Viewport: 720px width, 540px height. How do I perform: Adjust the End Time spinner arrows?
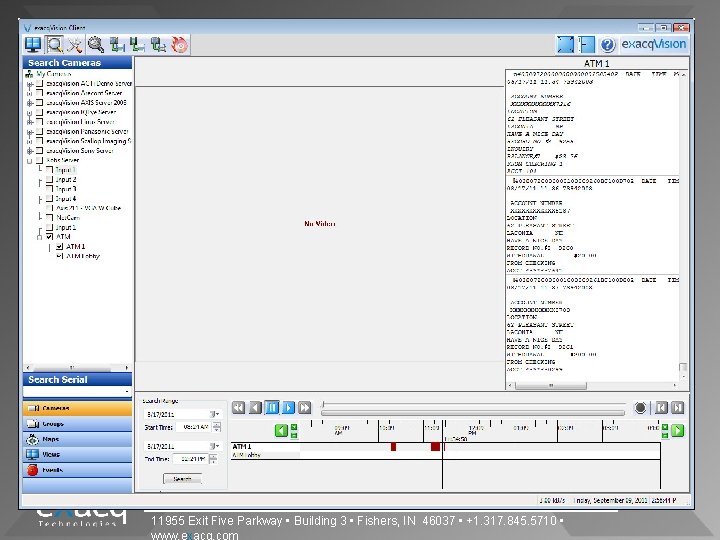click(x=213, y=459)
